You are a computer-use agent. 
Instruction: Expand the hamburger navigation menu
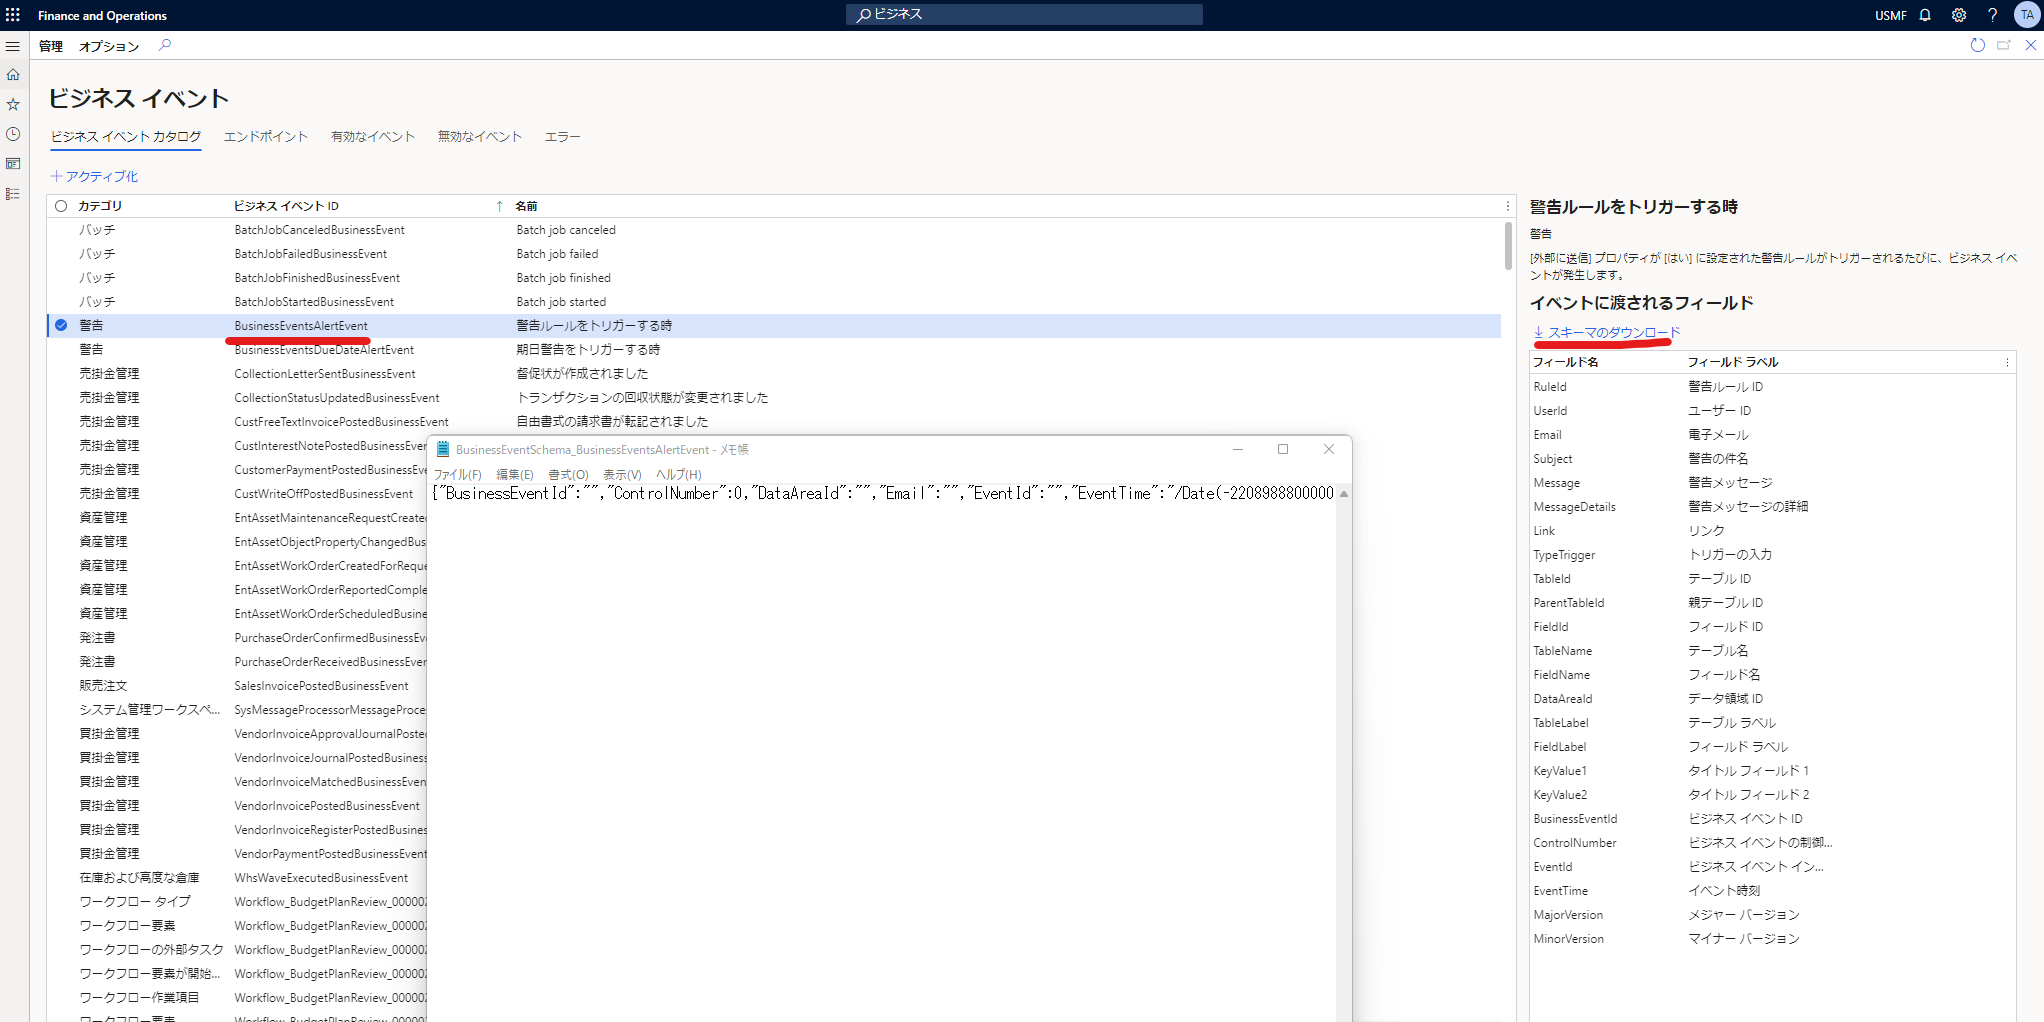point(13,46)
